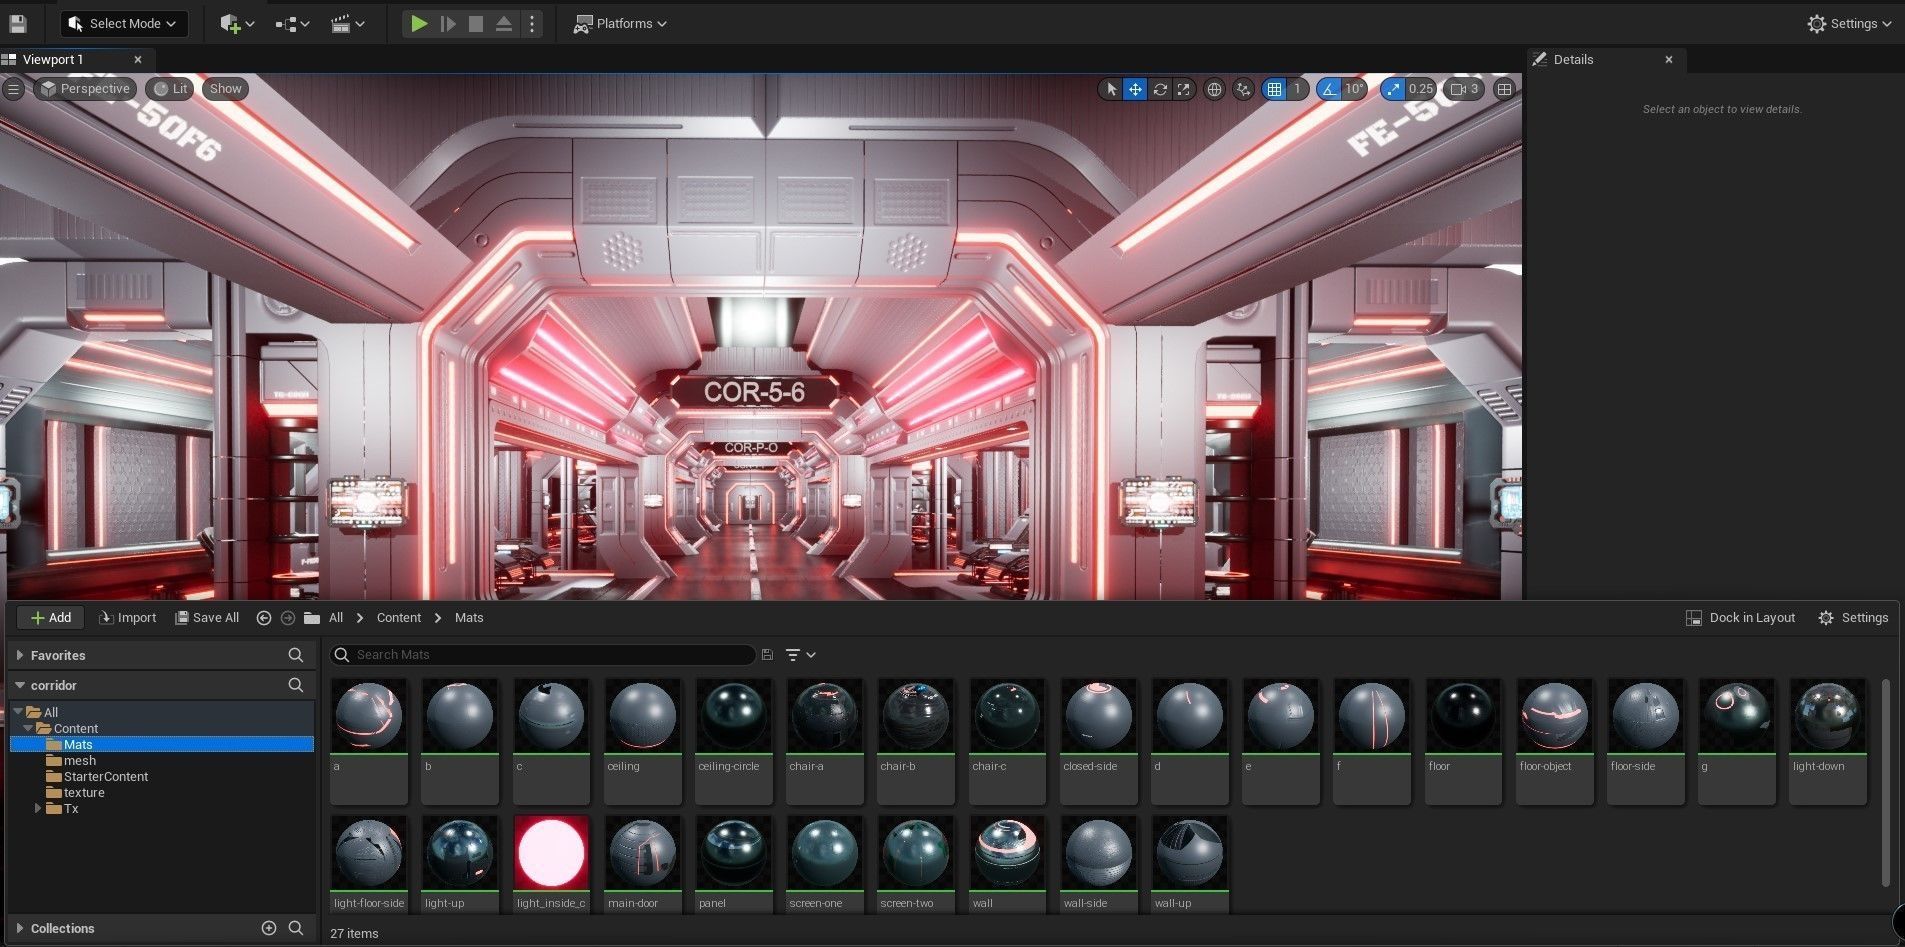Viewport: 1905px width, 947px height.
Task: Add a new collection plus icon
Action: click(x=269, y=928)
